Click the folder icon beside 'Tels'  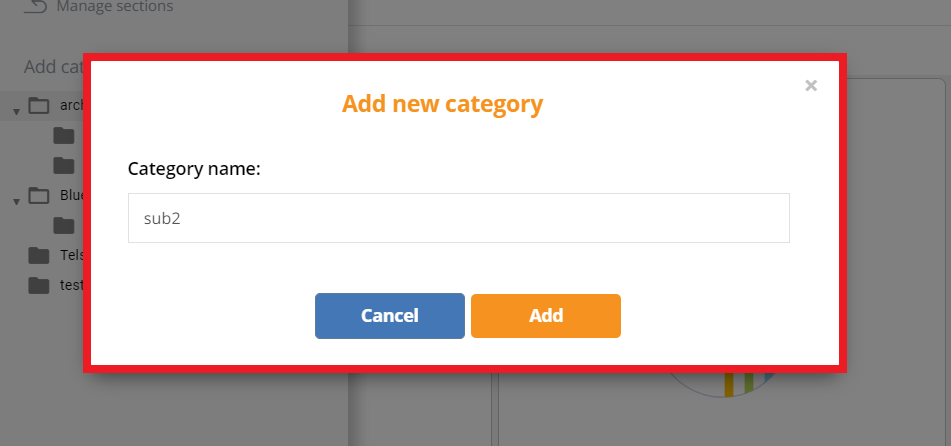(39, 256)
